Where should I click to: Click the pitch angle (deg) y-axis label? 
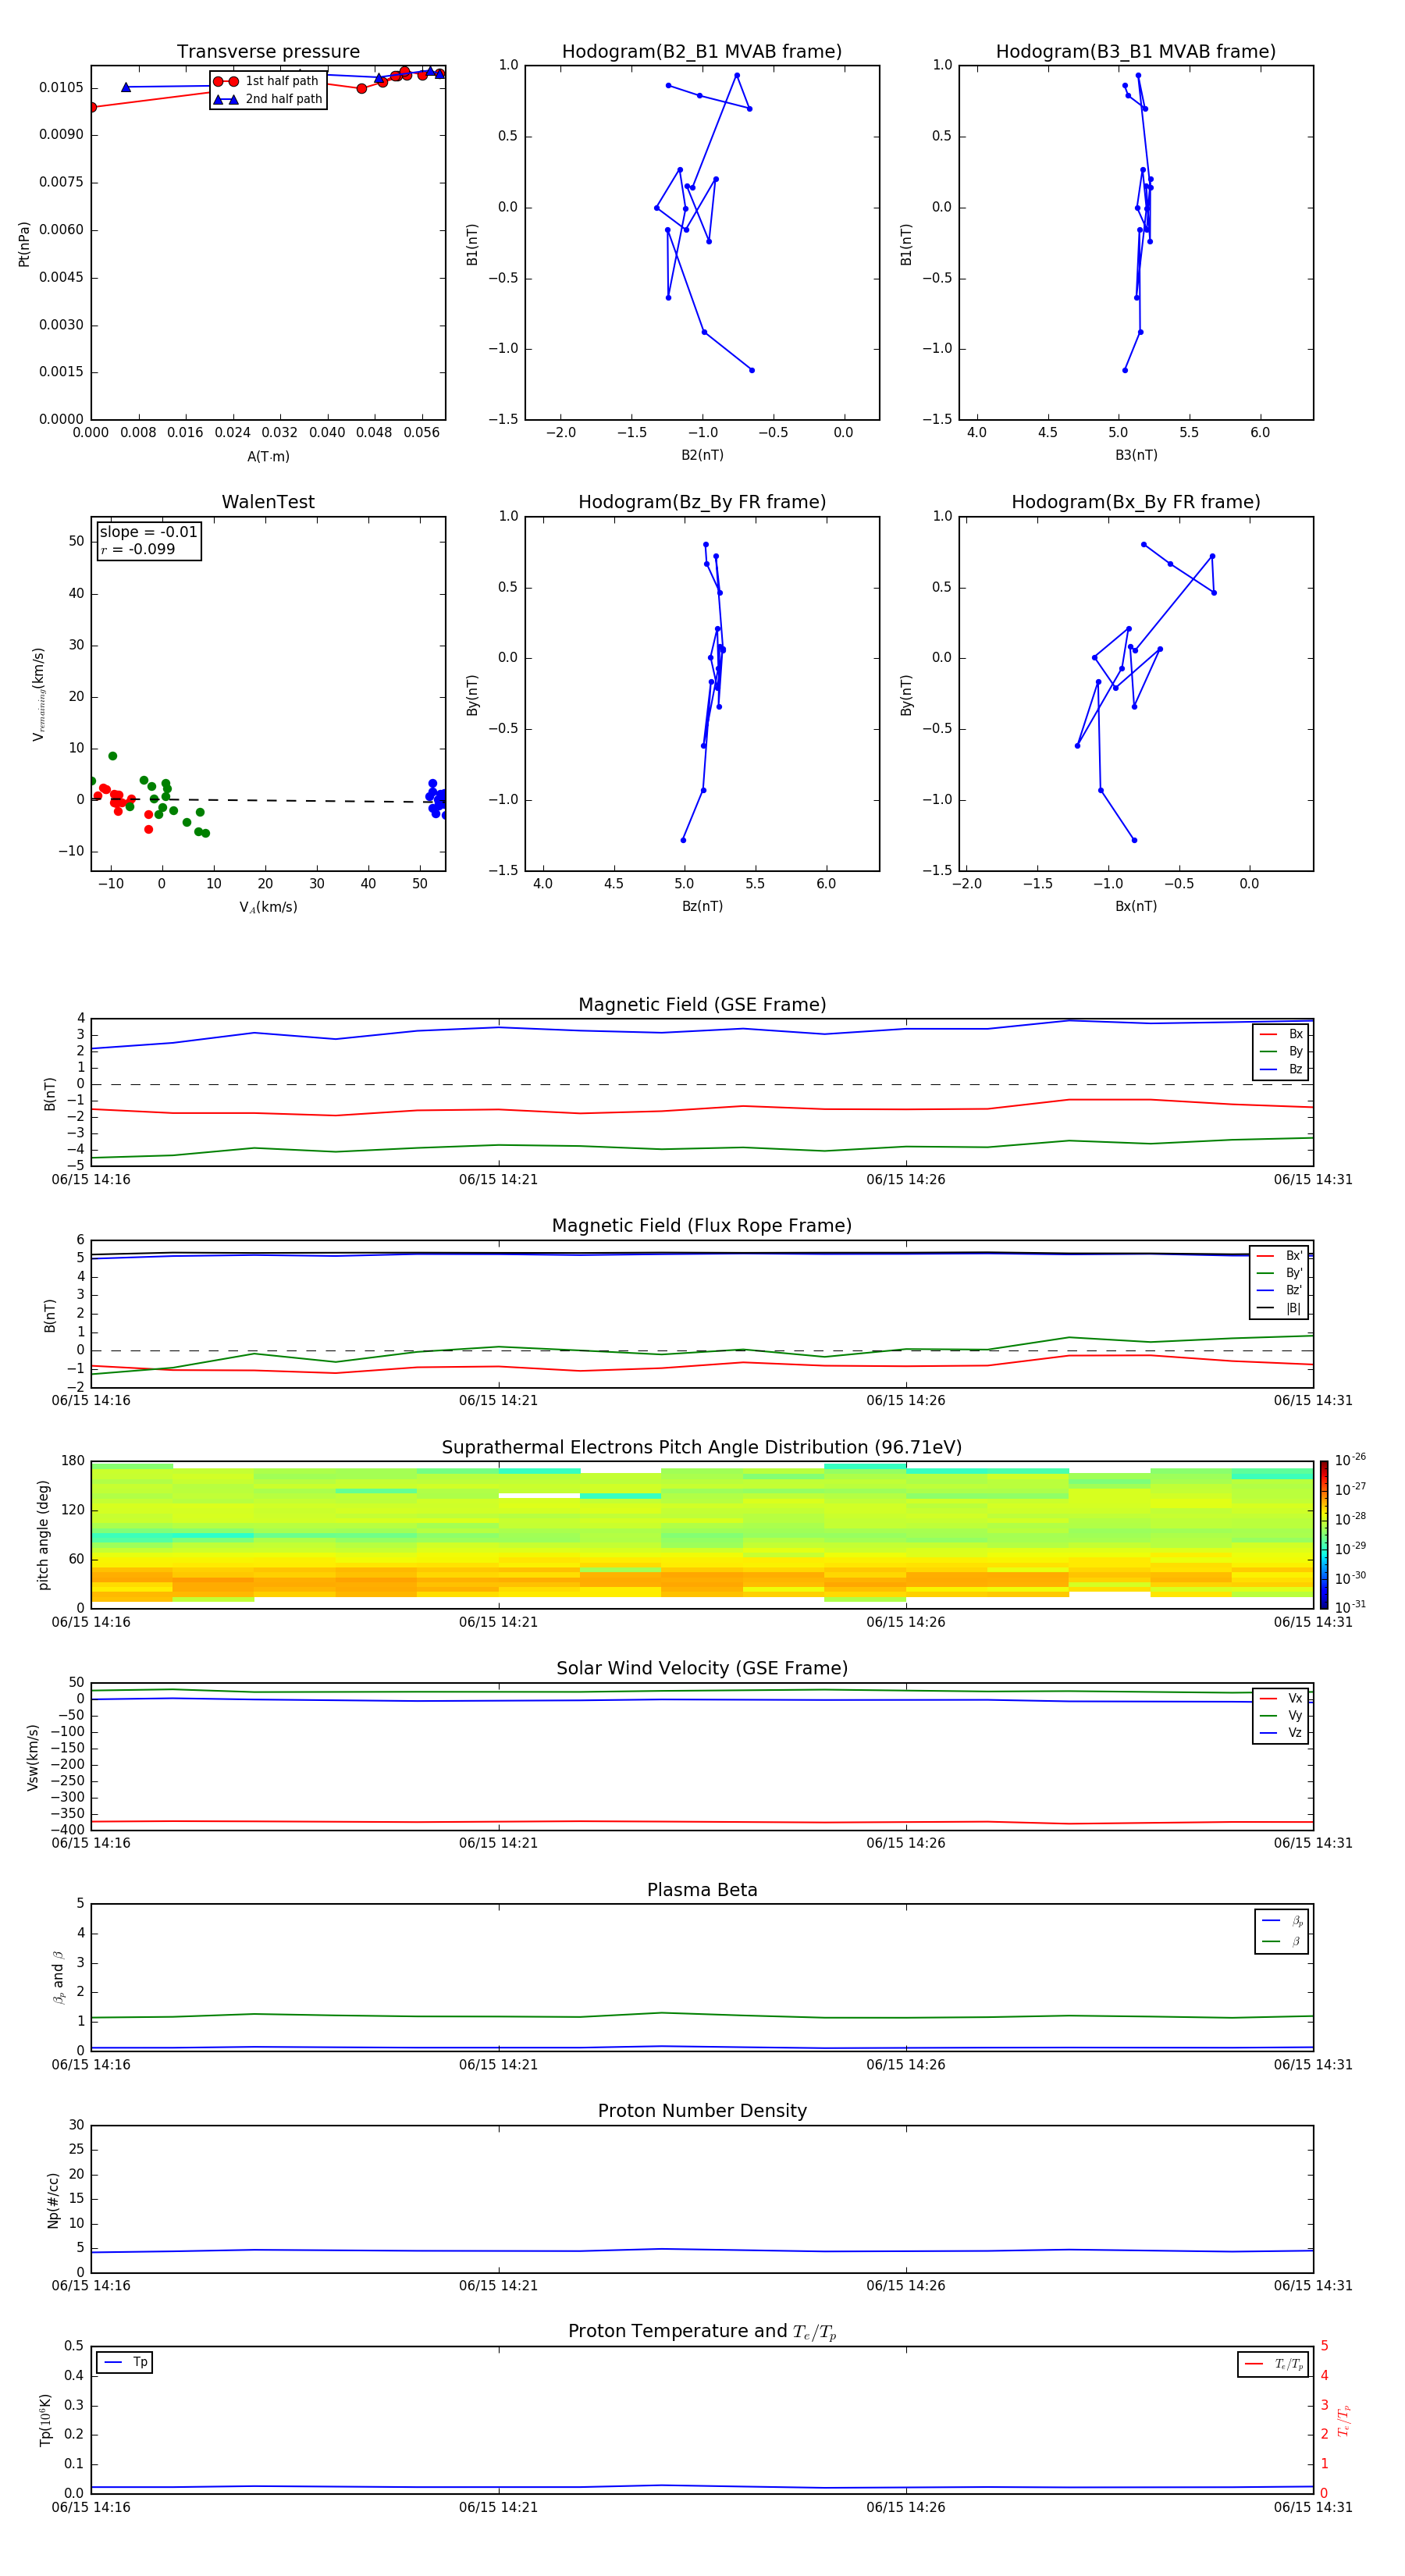(43, 1534)
